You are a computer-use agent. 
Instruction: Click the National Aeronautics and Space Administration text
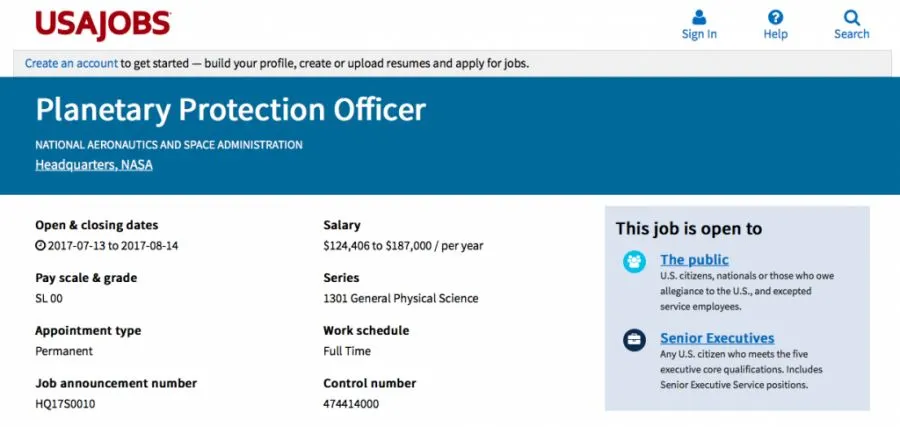point(169,145)
